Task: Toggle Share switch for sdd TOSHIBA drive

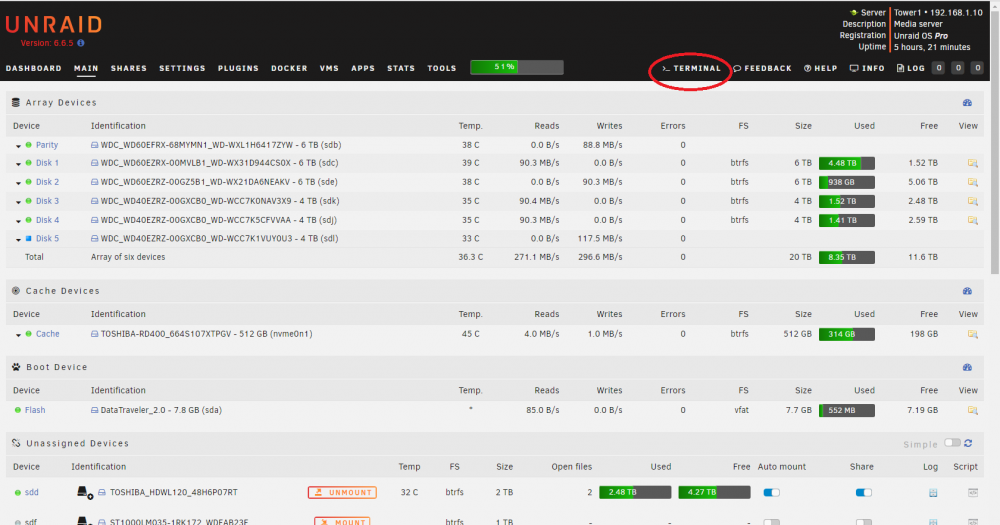Action: coord(864,492)
